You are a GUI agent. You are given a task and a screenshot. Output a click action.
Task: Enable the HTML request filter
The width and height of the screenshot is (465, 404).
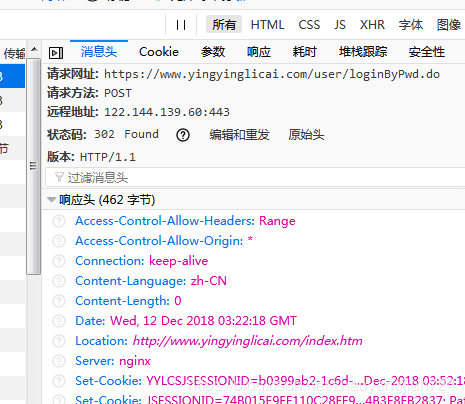[267, 25]
